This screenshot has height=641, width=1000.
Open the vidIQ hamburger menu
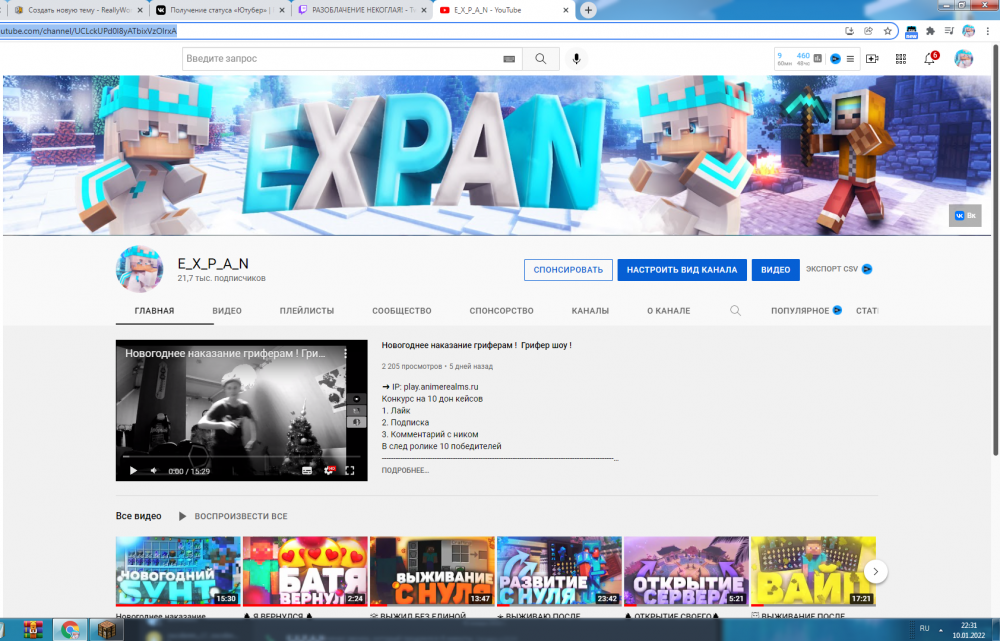(850, 59)
